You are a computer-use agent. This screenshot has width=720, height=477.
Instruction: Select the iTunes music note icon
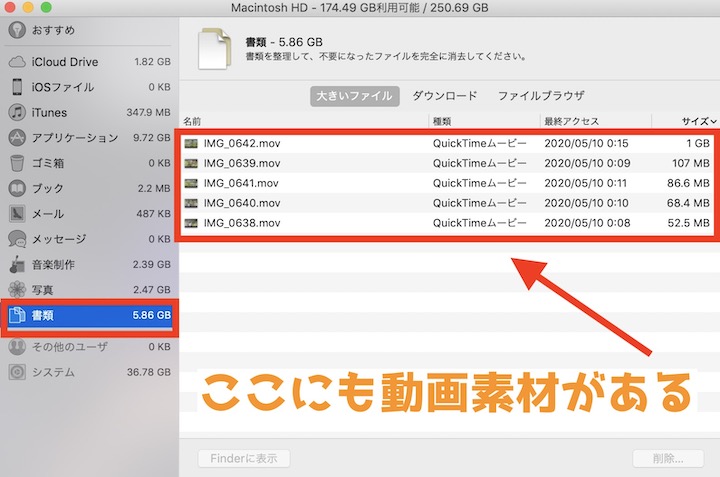coord(17,112)
